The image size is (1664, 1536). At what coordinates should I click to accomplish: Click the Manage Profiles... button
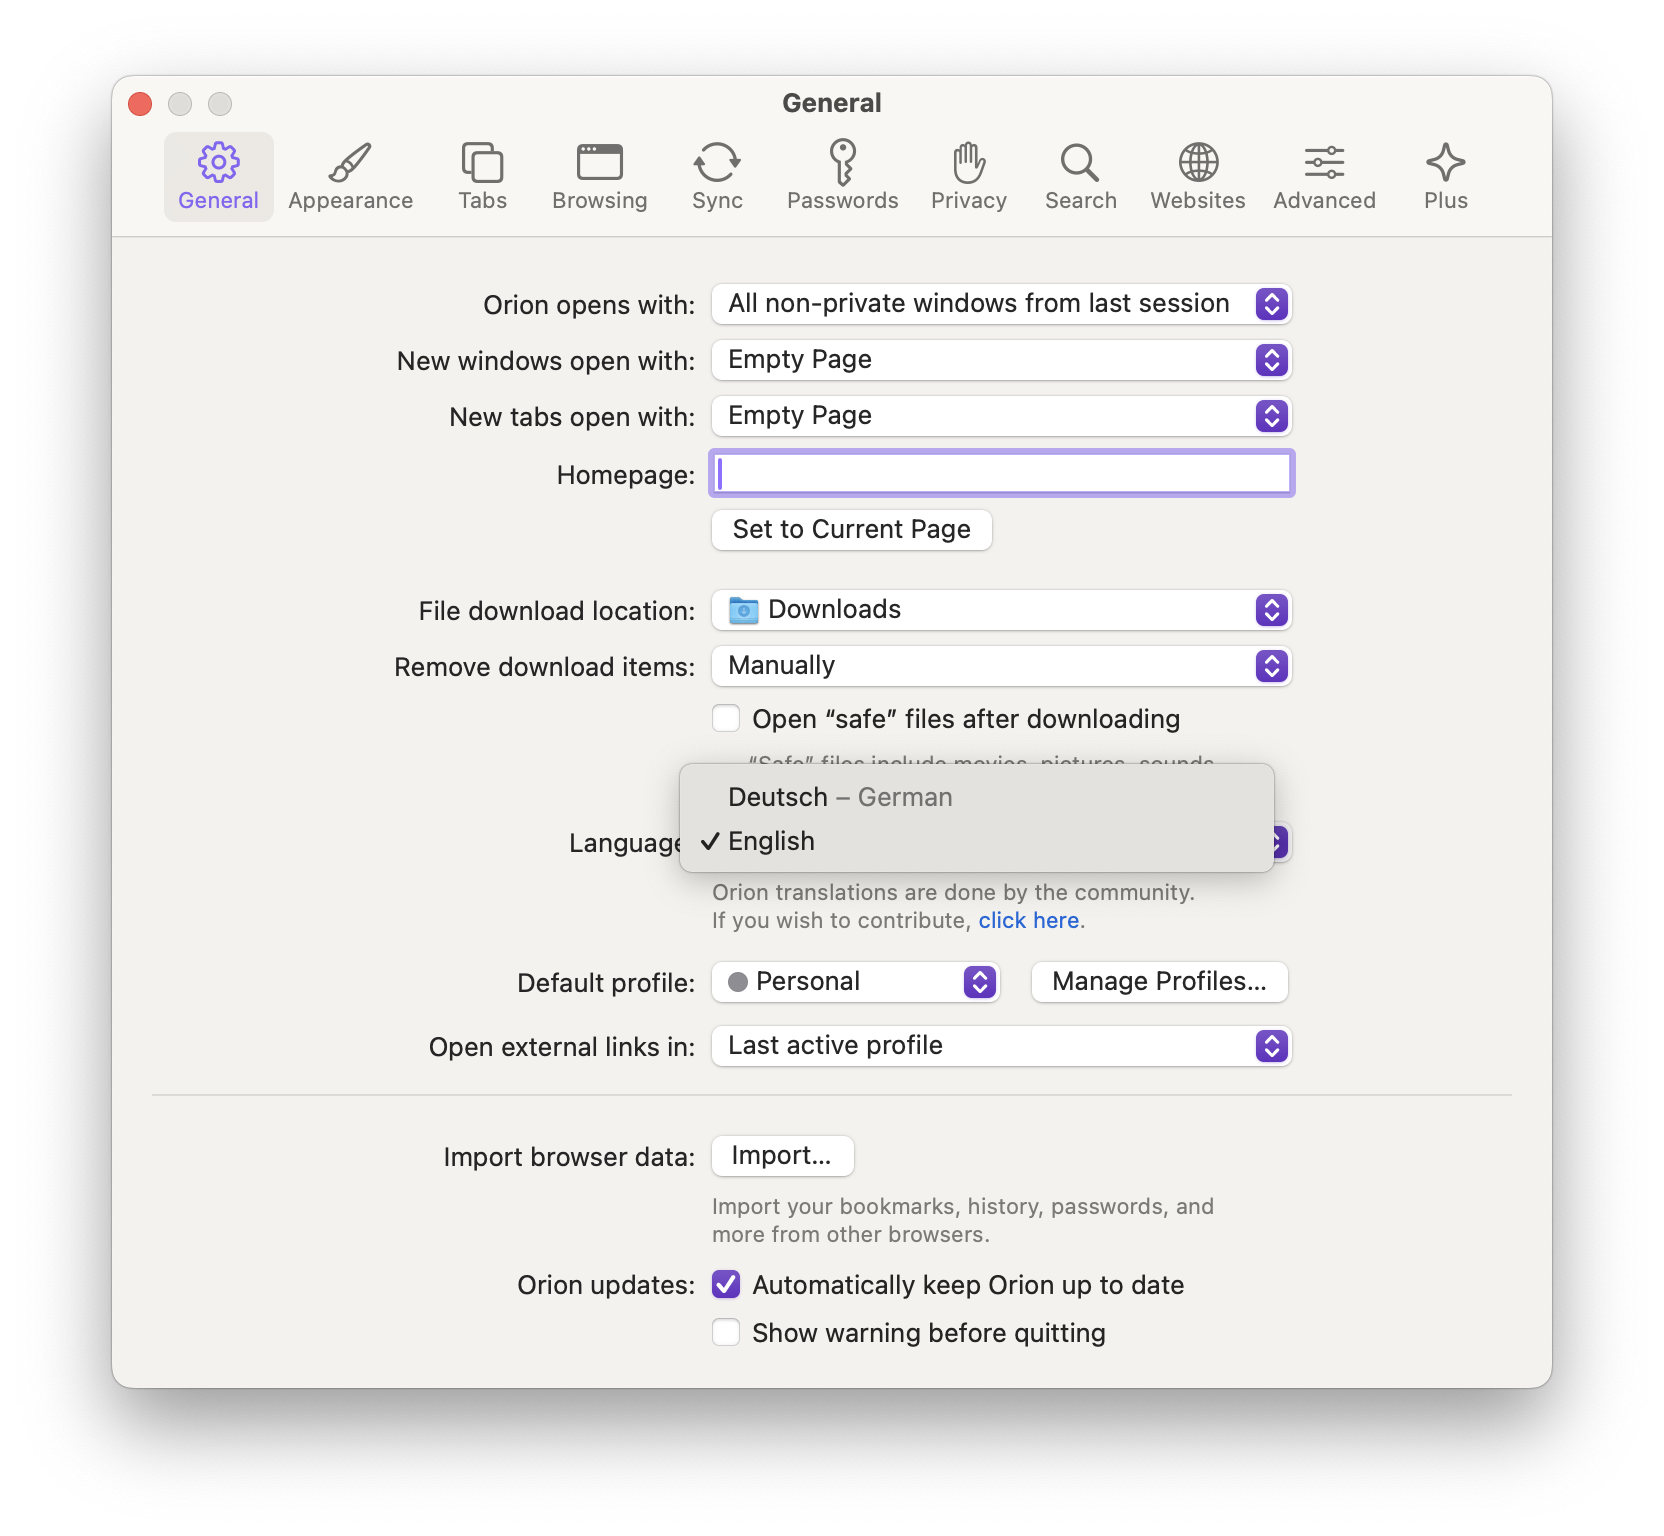pos(1159,982)
